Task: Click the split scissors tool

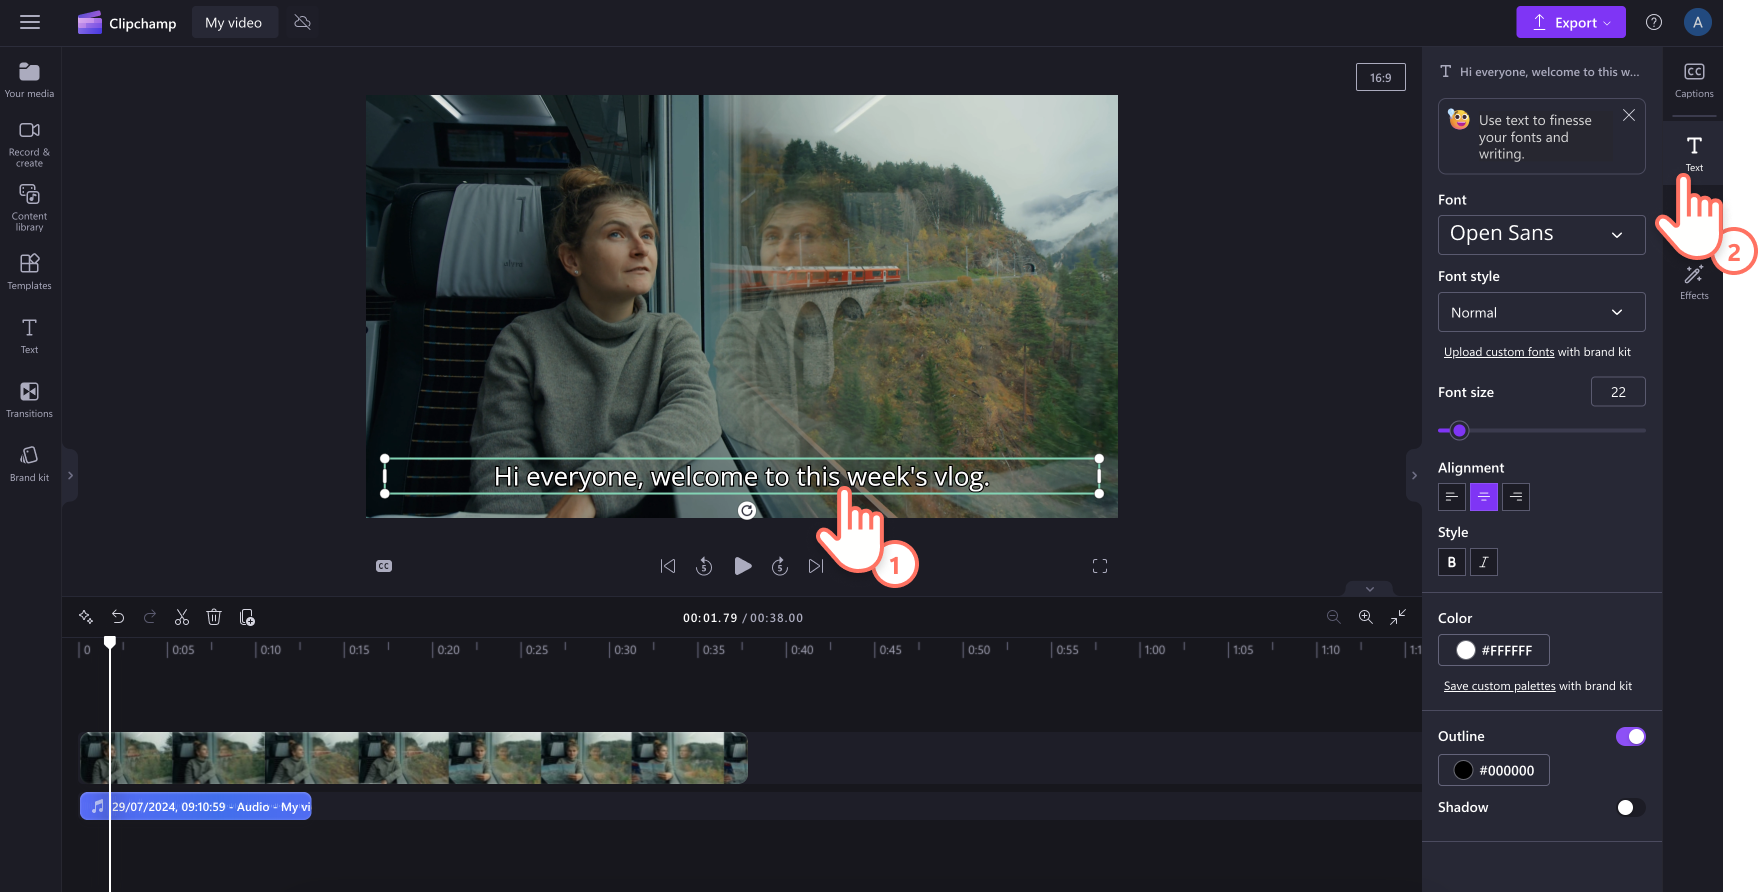Action: [x=182, y=617]
